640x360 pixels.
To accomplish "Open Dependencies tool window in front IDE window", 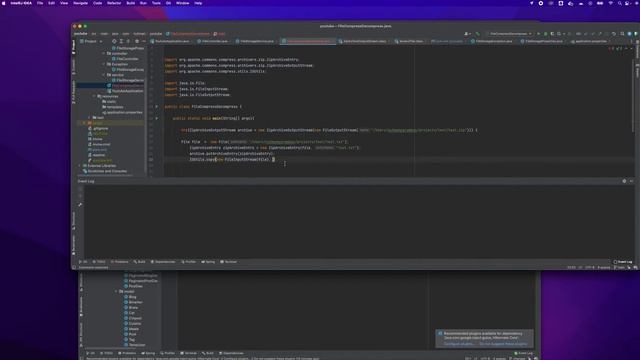I will 163,262.
